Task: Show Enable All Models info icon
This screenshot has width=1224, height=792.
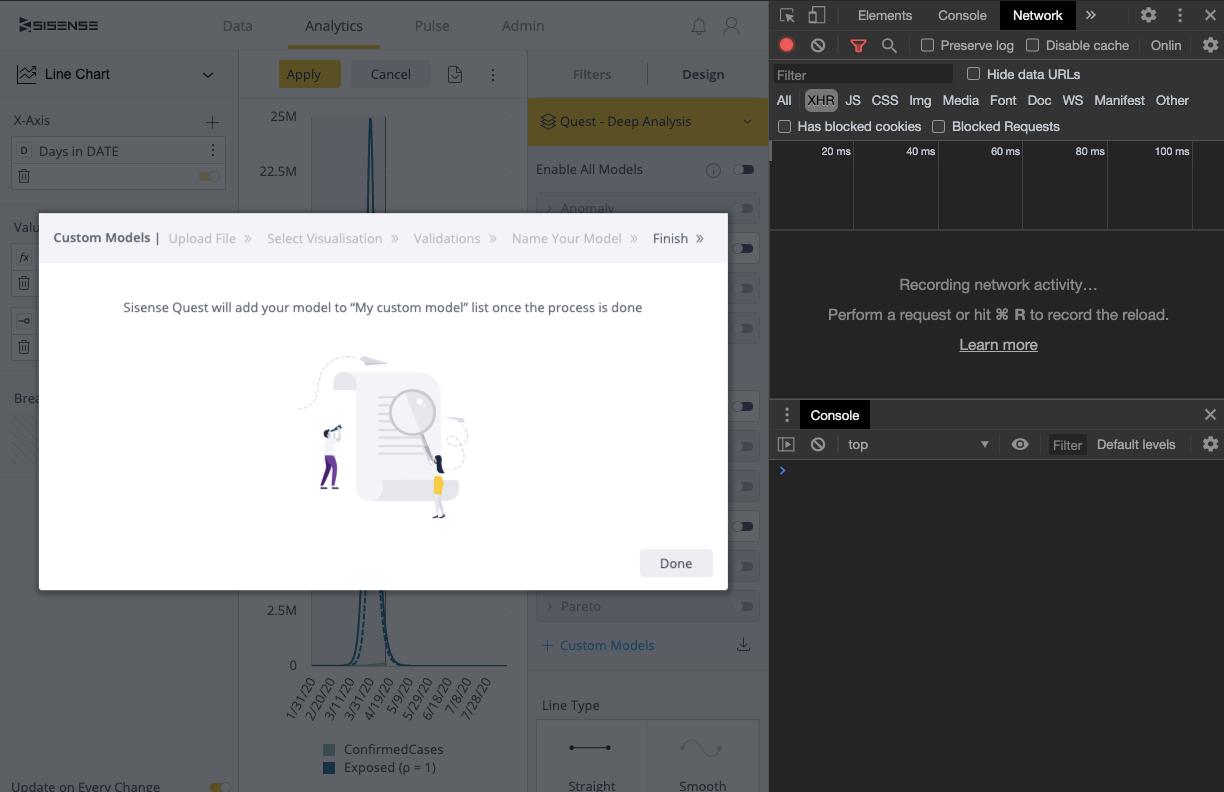Action: tap(713, 170)
